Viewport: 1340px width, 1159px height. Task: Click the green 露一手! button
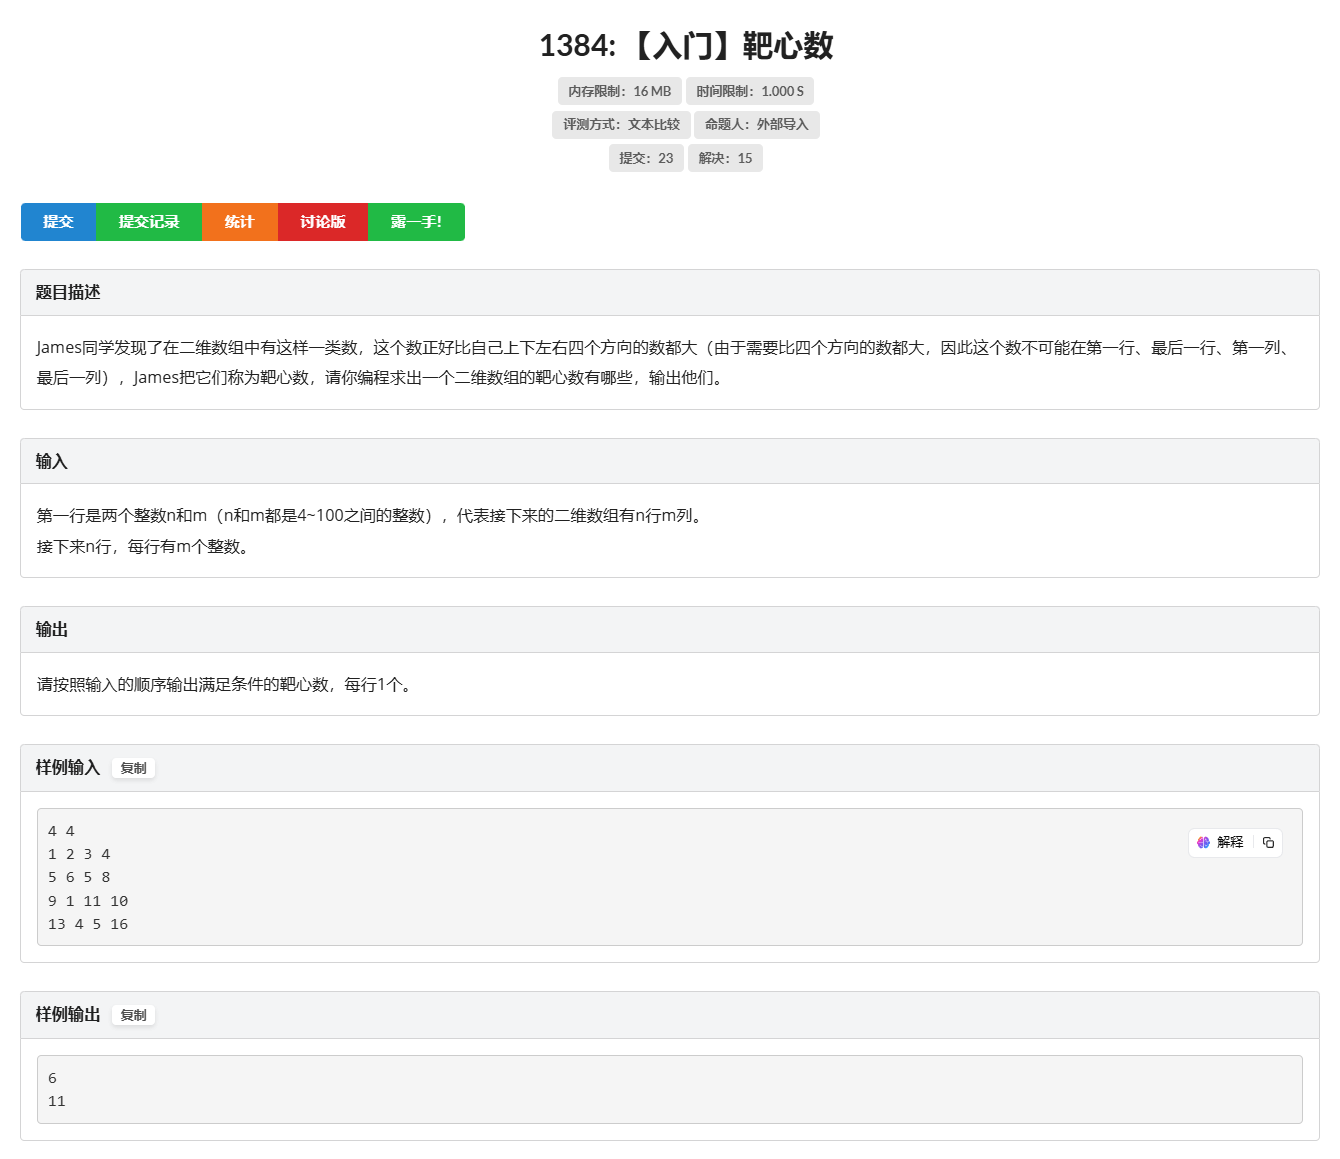416,222
